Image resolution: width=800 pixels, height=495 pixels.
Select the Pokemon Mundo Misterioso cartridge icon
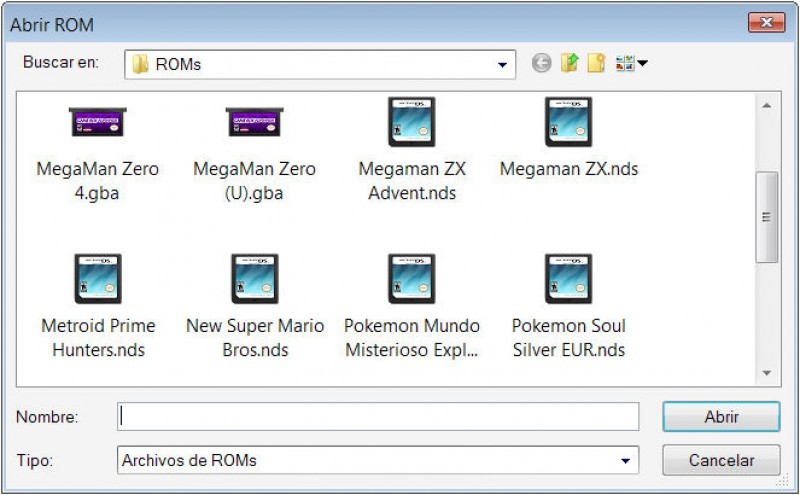point(412,279)
